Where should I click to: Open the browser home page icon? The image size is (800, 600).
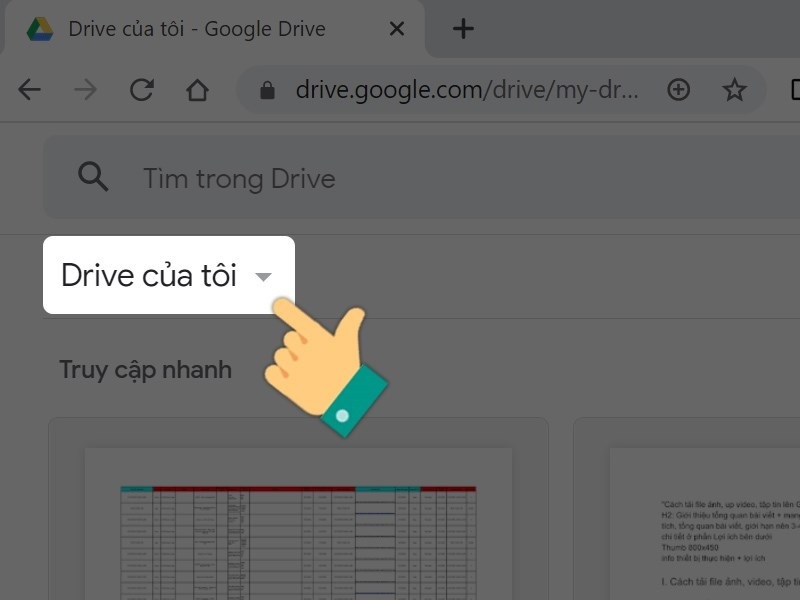click(x=198, y=89)
